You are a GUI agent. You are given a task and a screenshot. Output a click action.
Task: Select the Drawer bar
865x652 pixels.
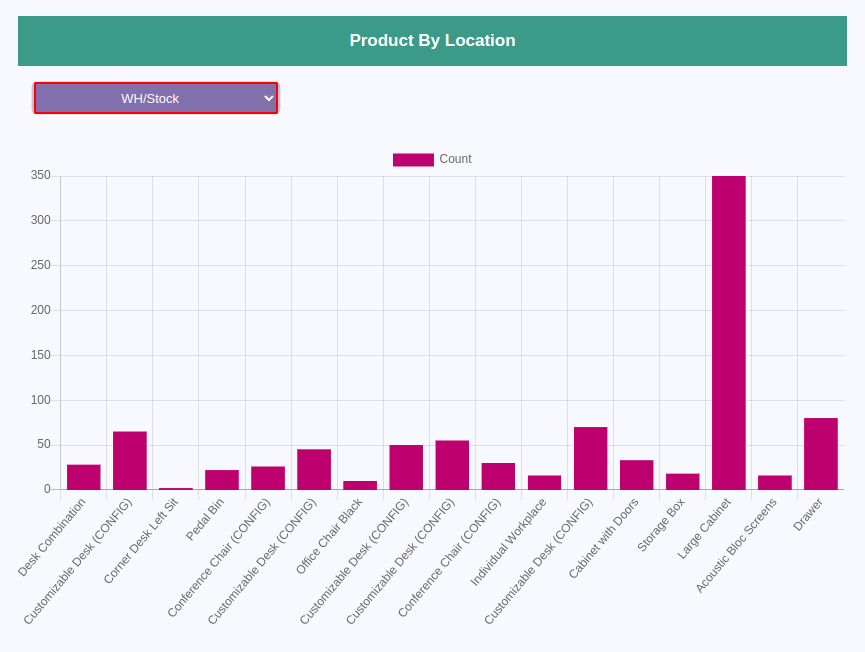click(x=820, y=453)
